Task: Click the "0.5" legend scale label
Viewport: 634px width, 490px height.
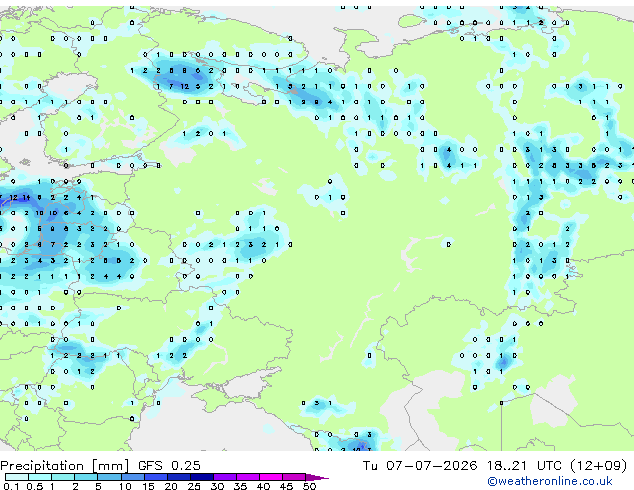Action: point(35,486)
